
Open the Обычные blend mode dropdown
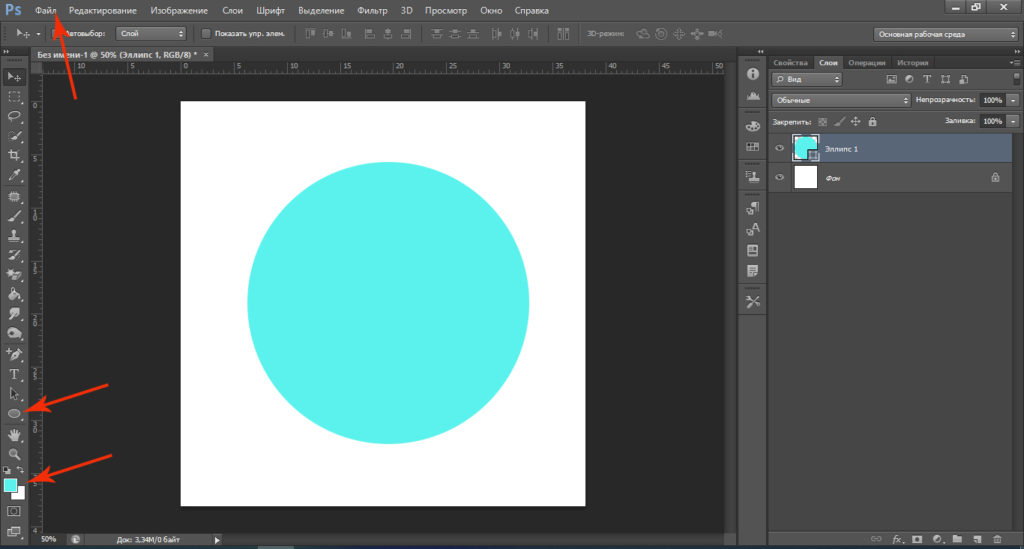[841, 100]
